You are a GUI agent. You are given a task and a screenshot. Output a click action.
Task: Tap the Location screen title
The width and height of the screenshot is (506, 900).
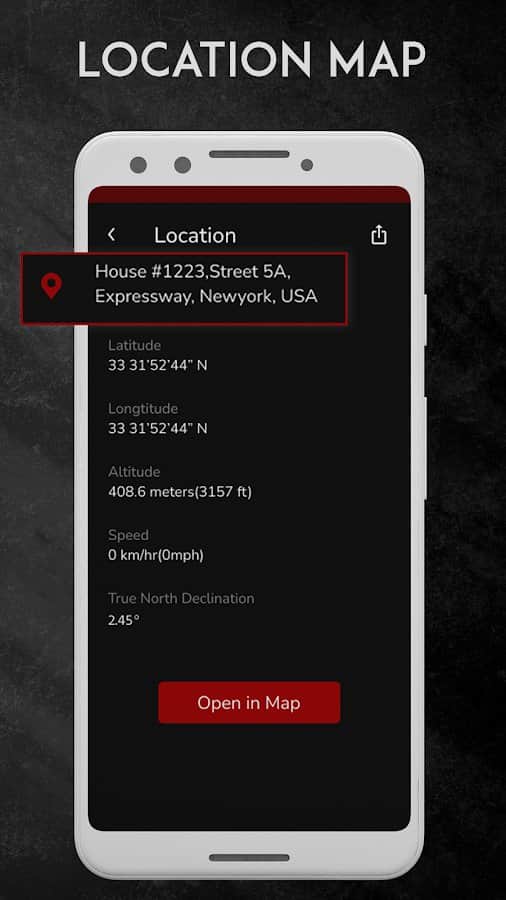195,235
